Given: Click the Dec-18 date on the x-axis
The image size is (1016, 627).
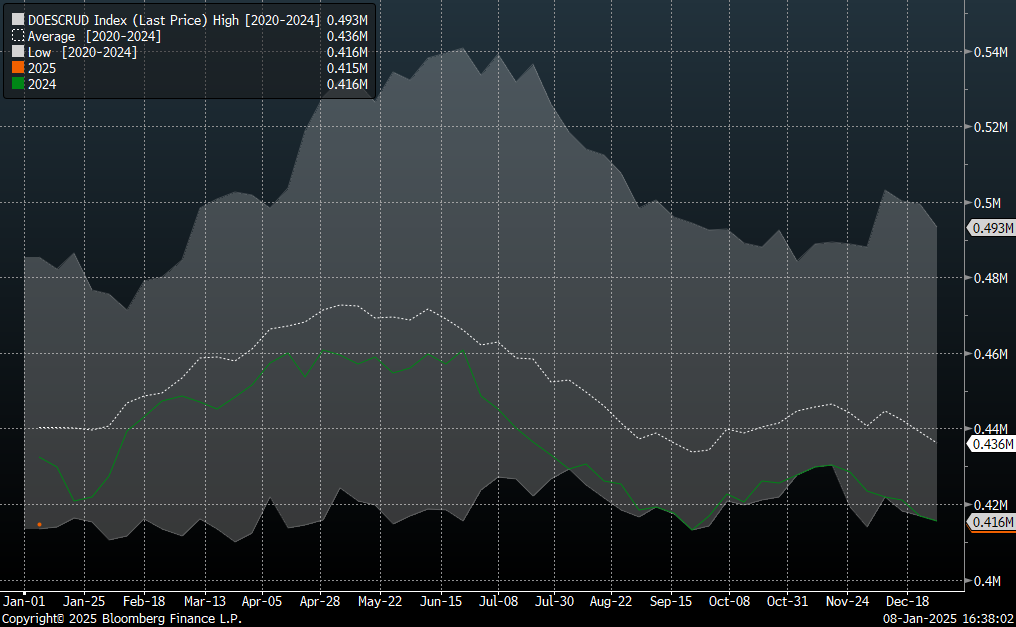Looking at the screenshot, I should pyautogui.click(x=906, y=602).
